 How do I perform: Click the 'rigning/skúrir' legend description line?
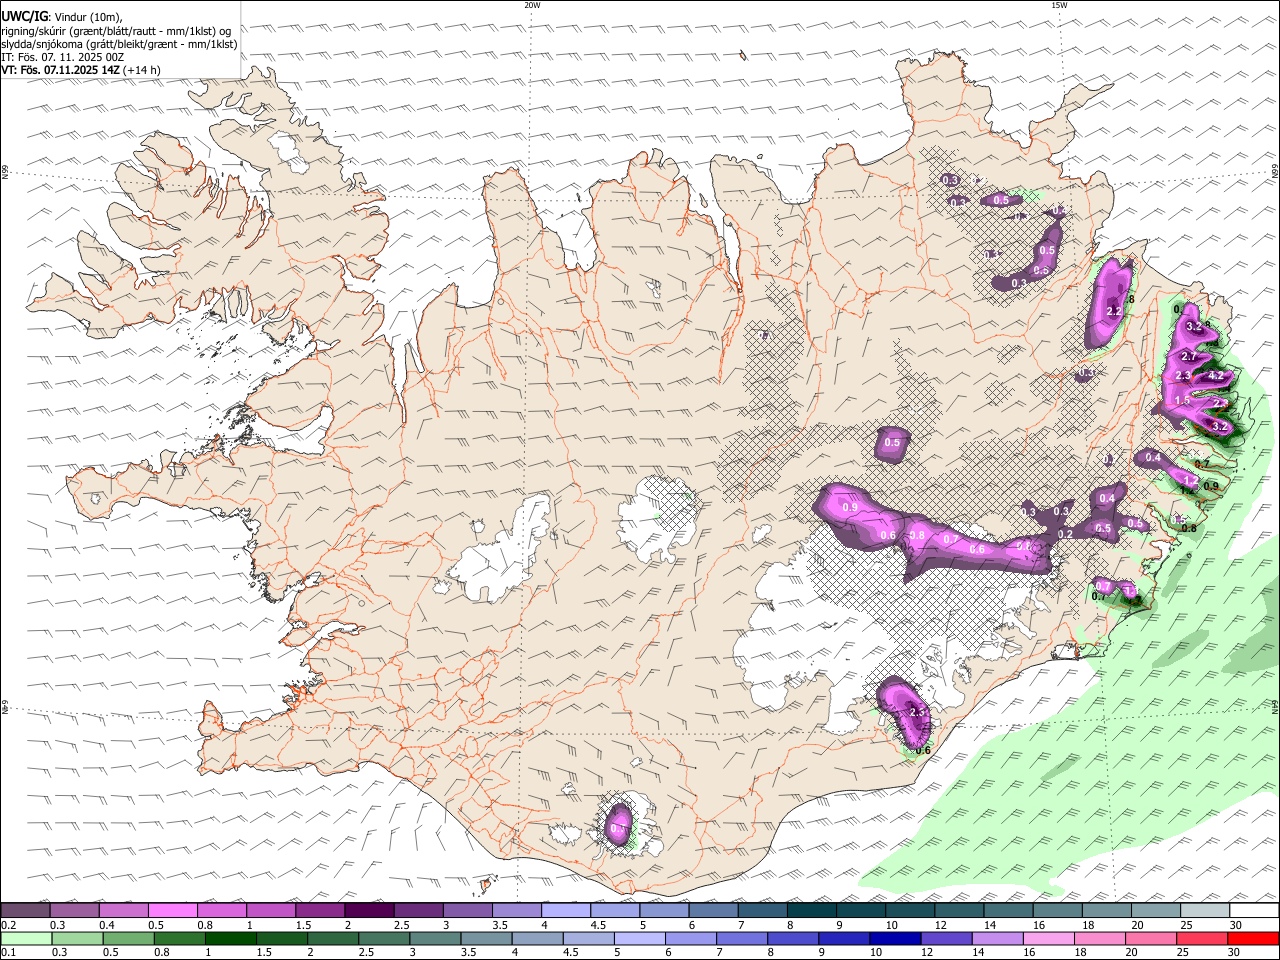[x=116, y=31]
